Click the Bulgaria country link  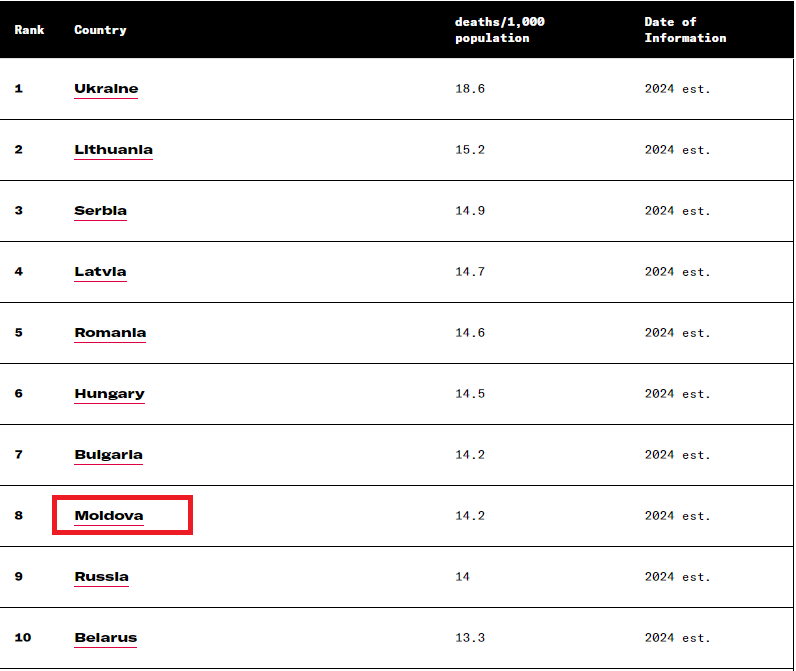(x=108, y=455)
